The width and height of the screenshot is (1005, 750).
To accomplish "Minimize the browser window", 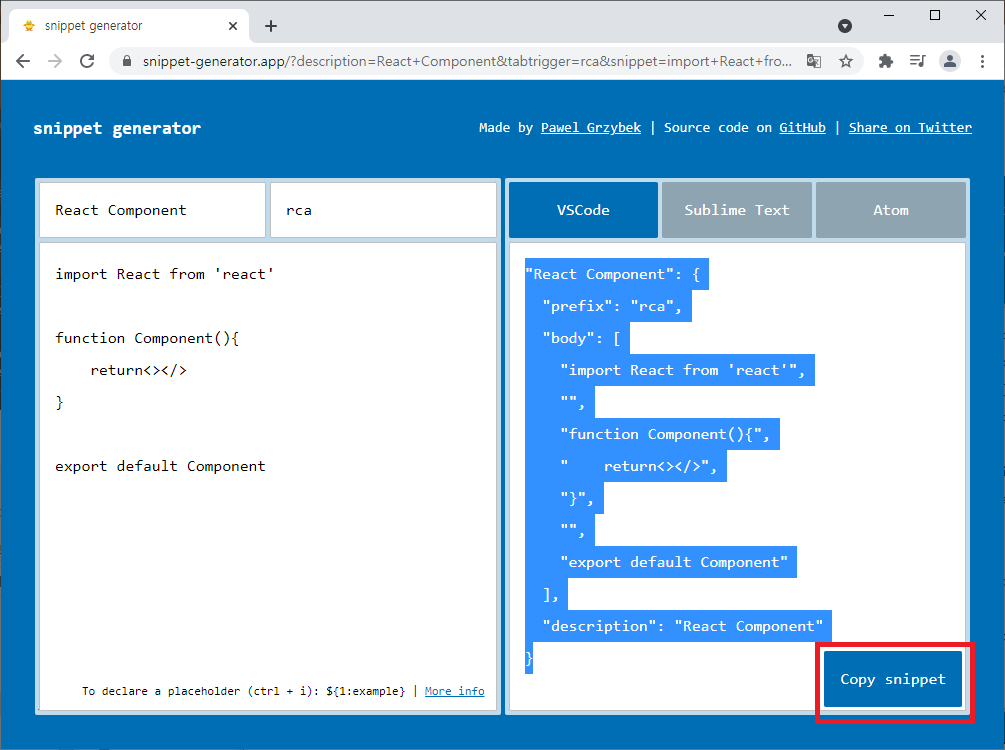I will pos(889,15).
